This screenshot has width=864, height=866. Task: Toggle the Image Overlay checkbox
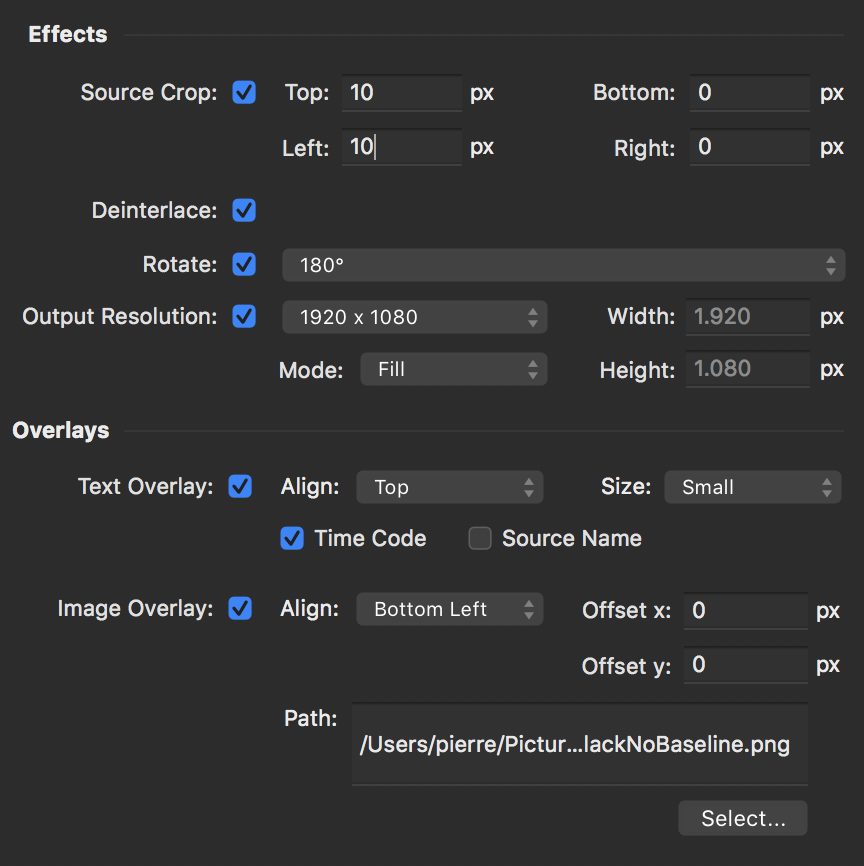coord(240,609)
